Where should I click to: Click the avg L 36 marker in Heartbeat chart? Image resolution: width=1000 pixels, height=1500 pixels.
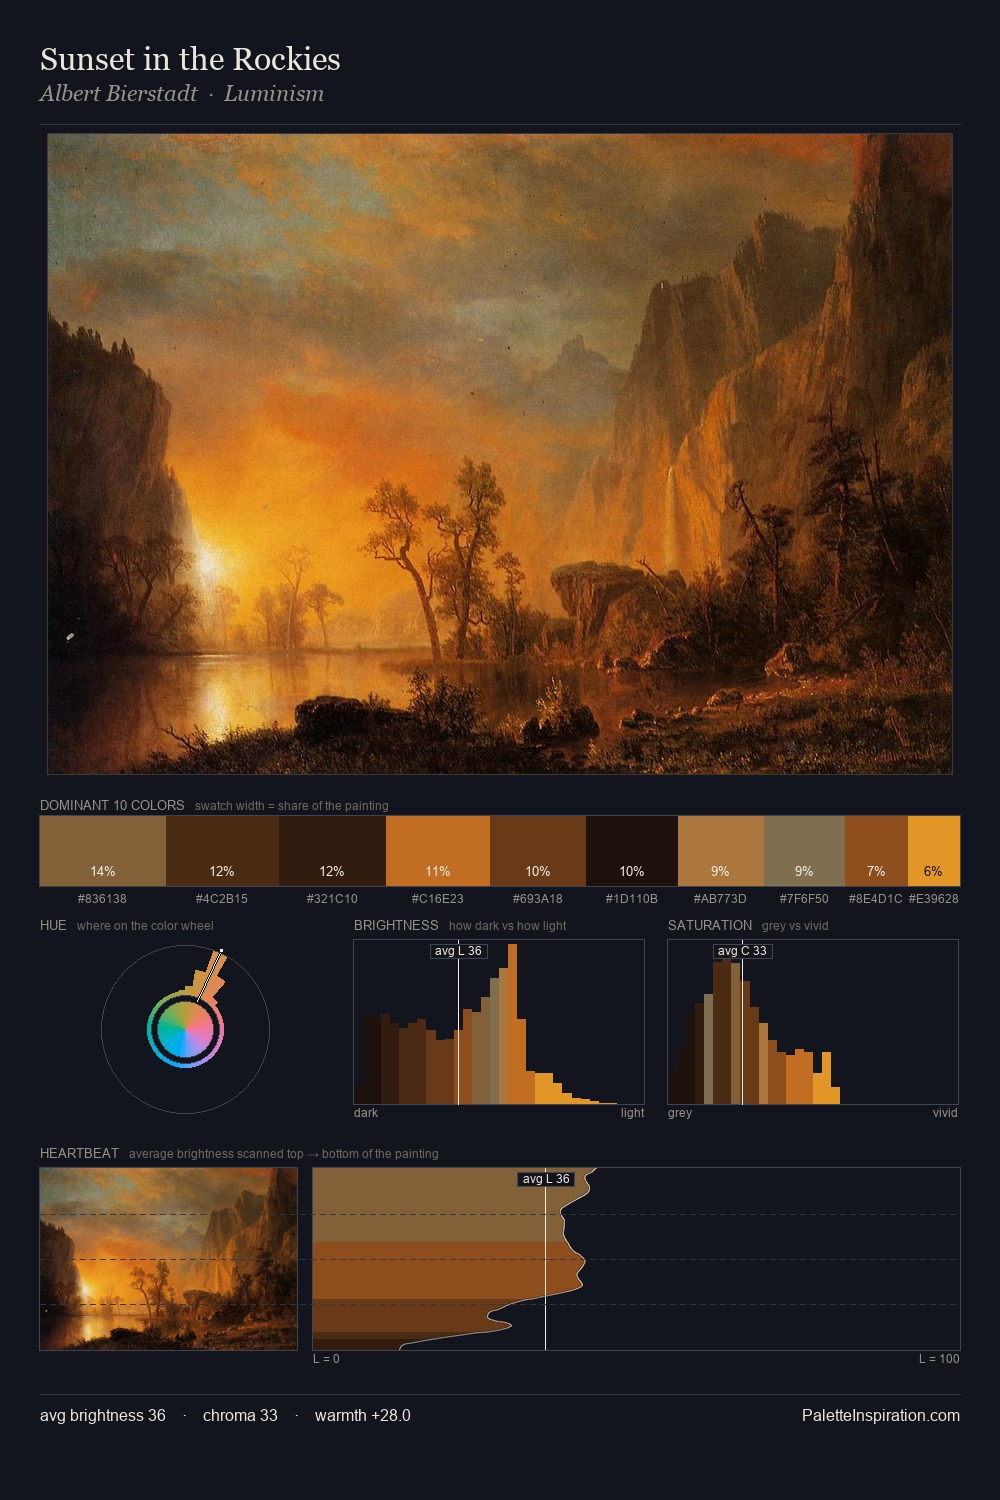pyautogui.click(x=546, y=1179)
